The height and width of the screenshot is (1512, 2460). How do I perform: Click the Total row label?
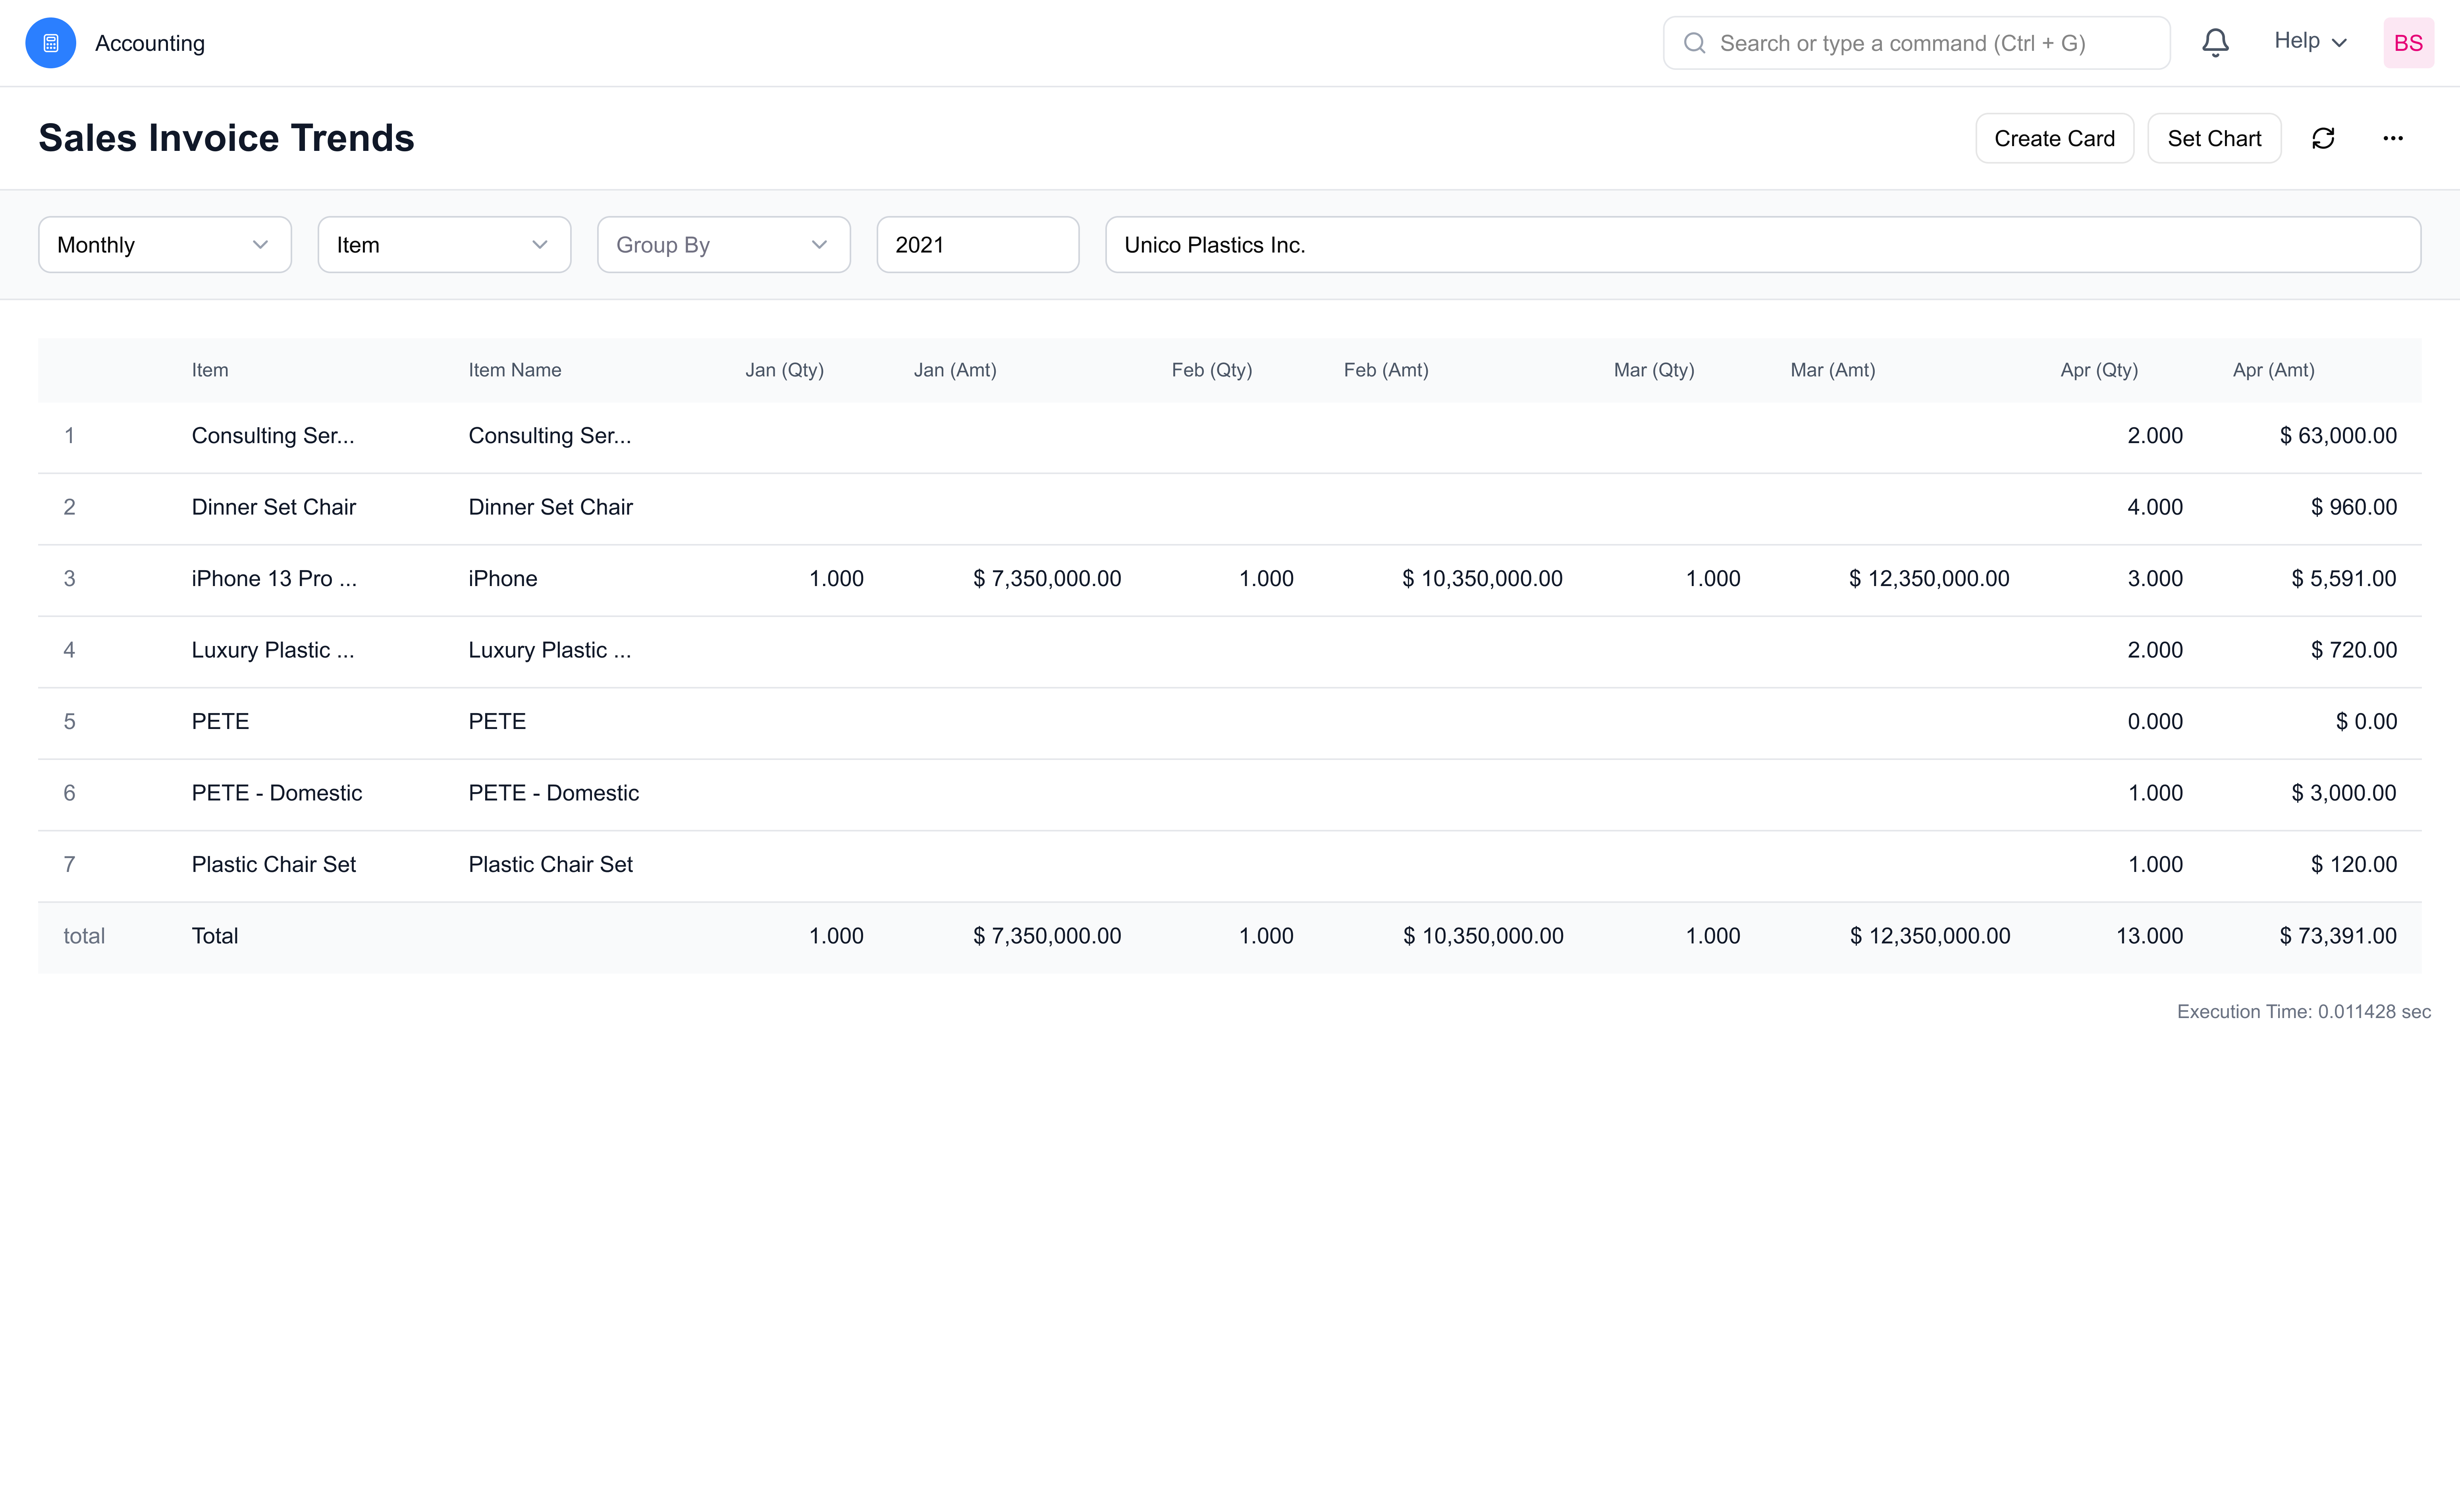point(215,936)
